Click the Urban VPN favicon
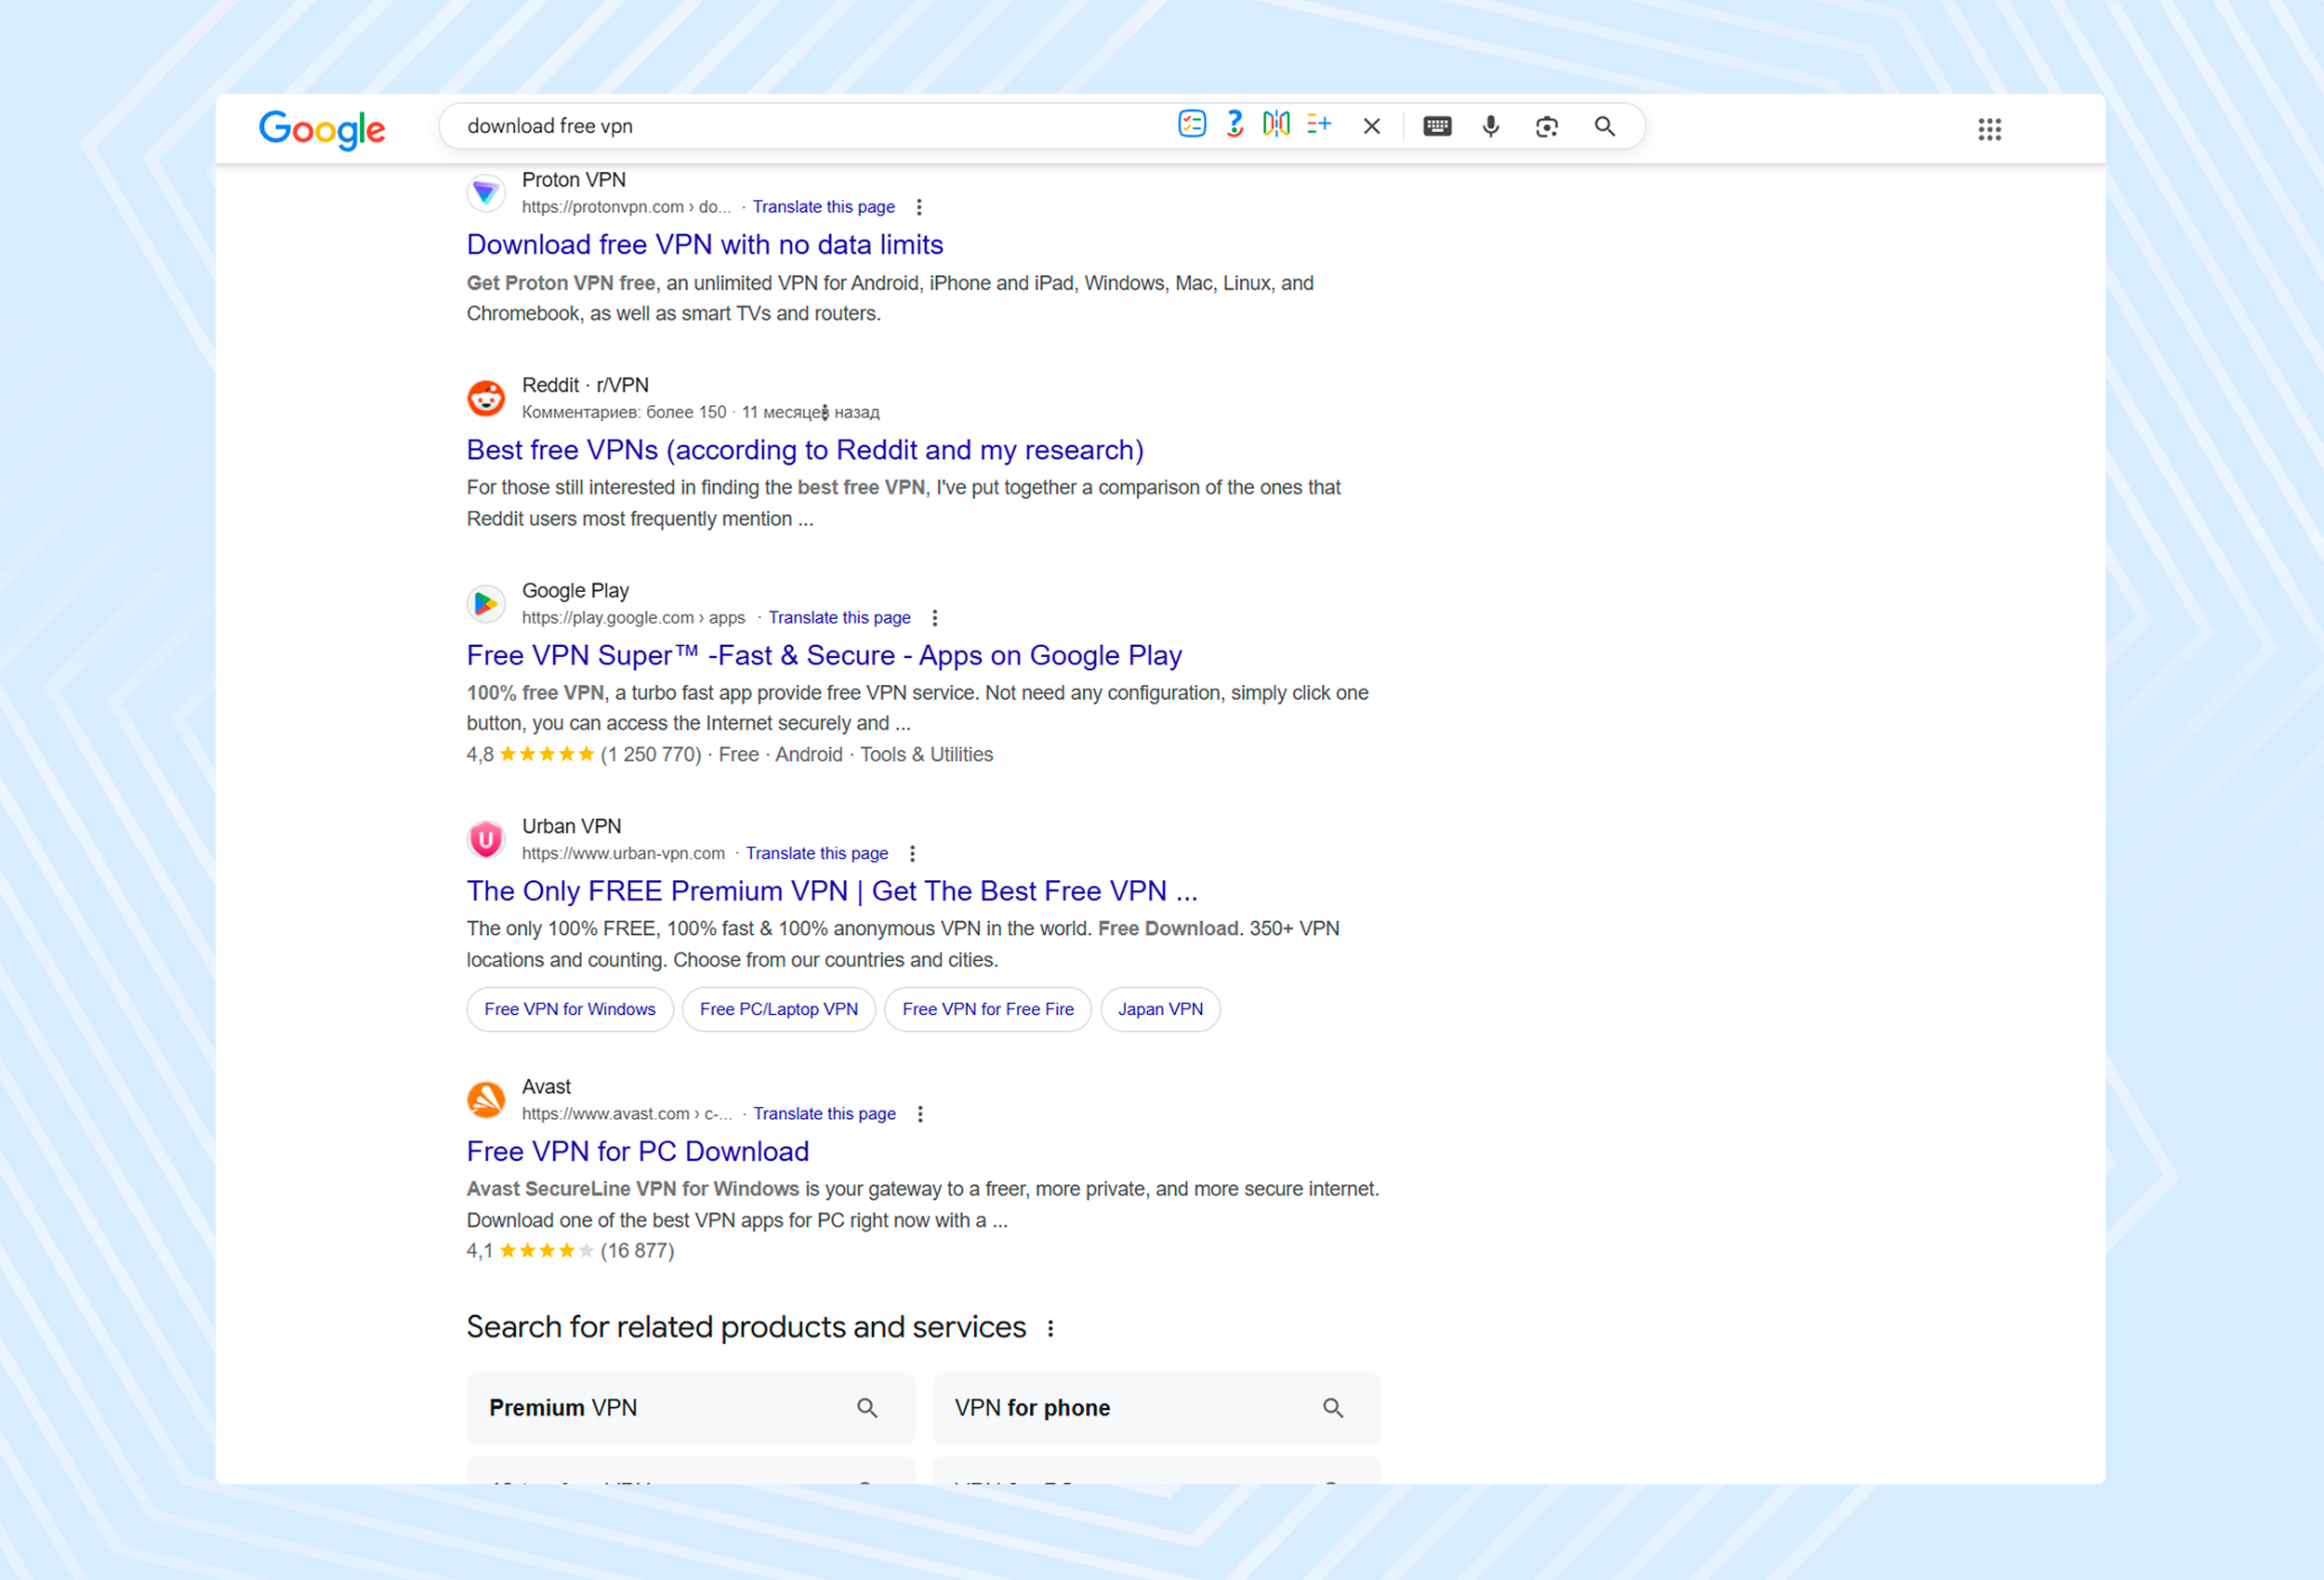 pos(486,839)
